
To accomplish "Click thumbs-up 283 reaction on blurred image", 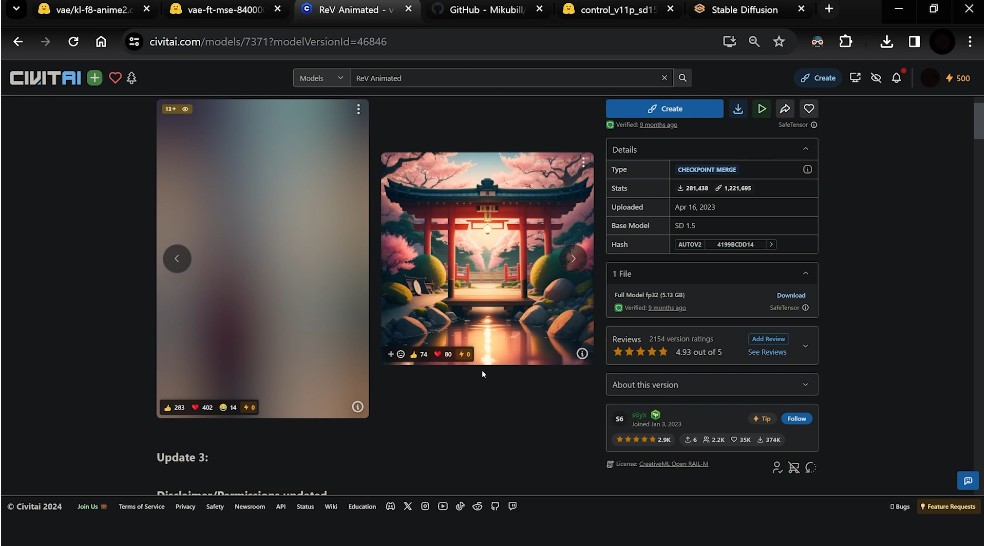I will [x=174, y=407].
